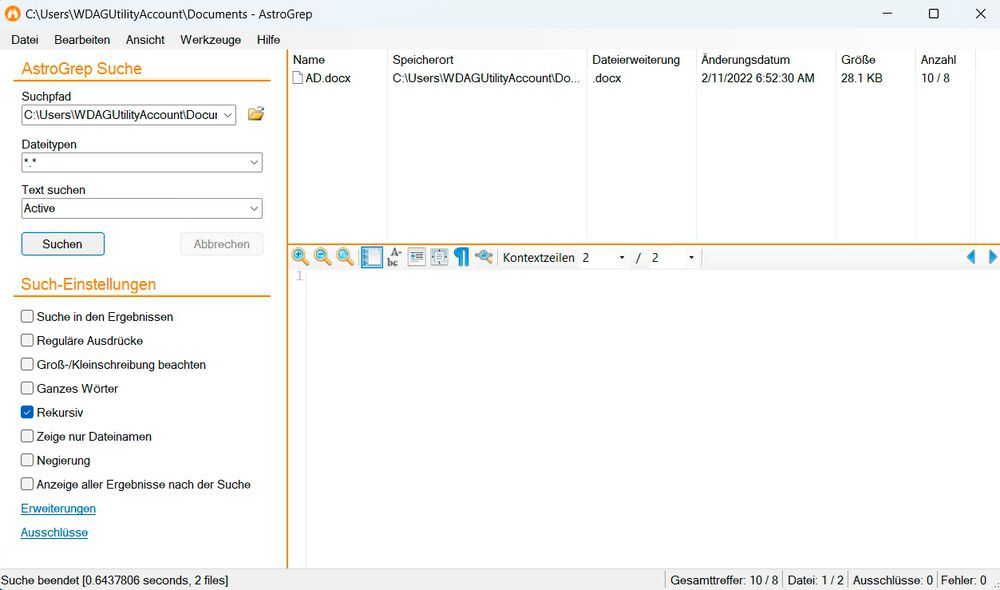Open the Text suchen dropdown list
The image size is (1000, 590).
[x=253, y=208]
